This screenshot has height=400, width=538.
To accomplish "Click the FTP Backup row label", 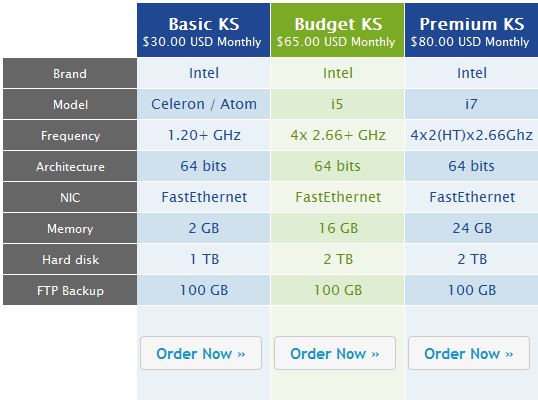I will click(70, 290).
